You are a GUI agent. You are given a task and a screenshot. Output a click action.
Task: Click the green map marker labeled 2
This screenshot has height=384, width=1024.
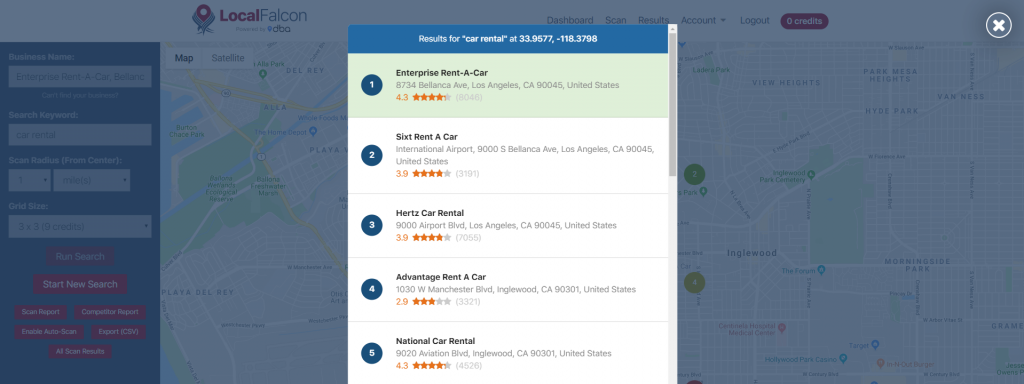click(694, 174)
